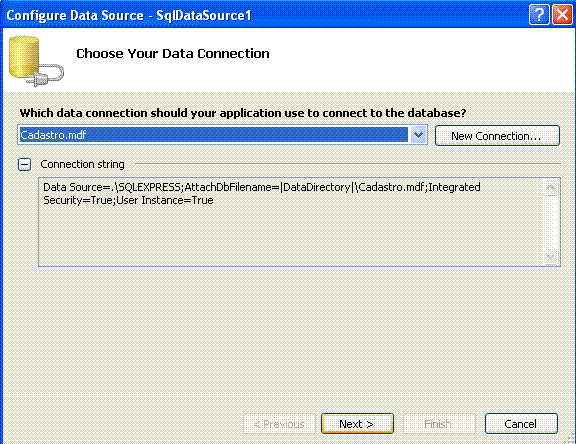The width and height of the screenshot is (576, 444).
Task: Open the data connection dropdown arrow
Action: (x=418, y=135)
